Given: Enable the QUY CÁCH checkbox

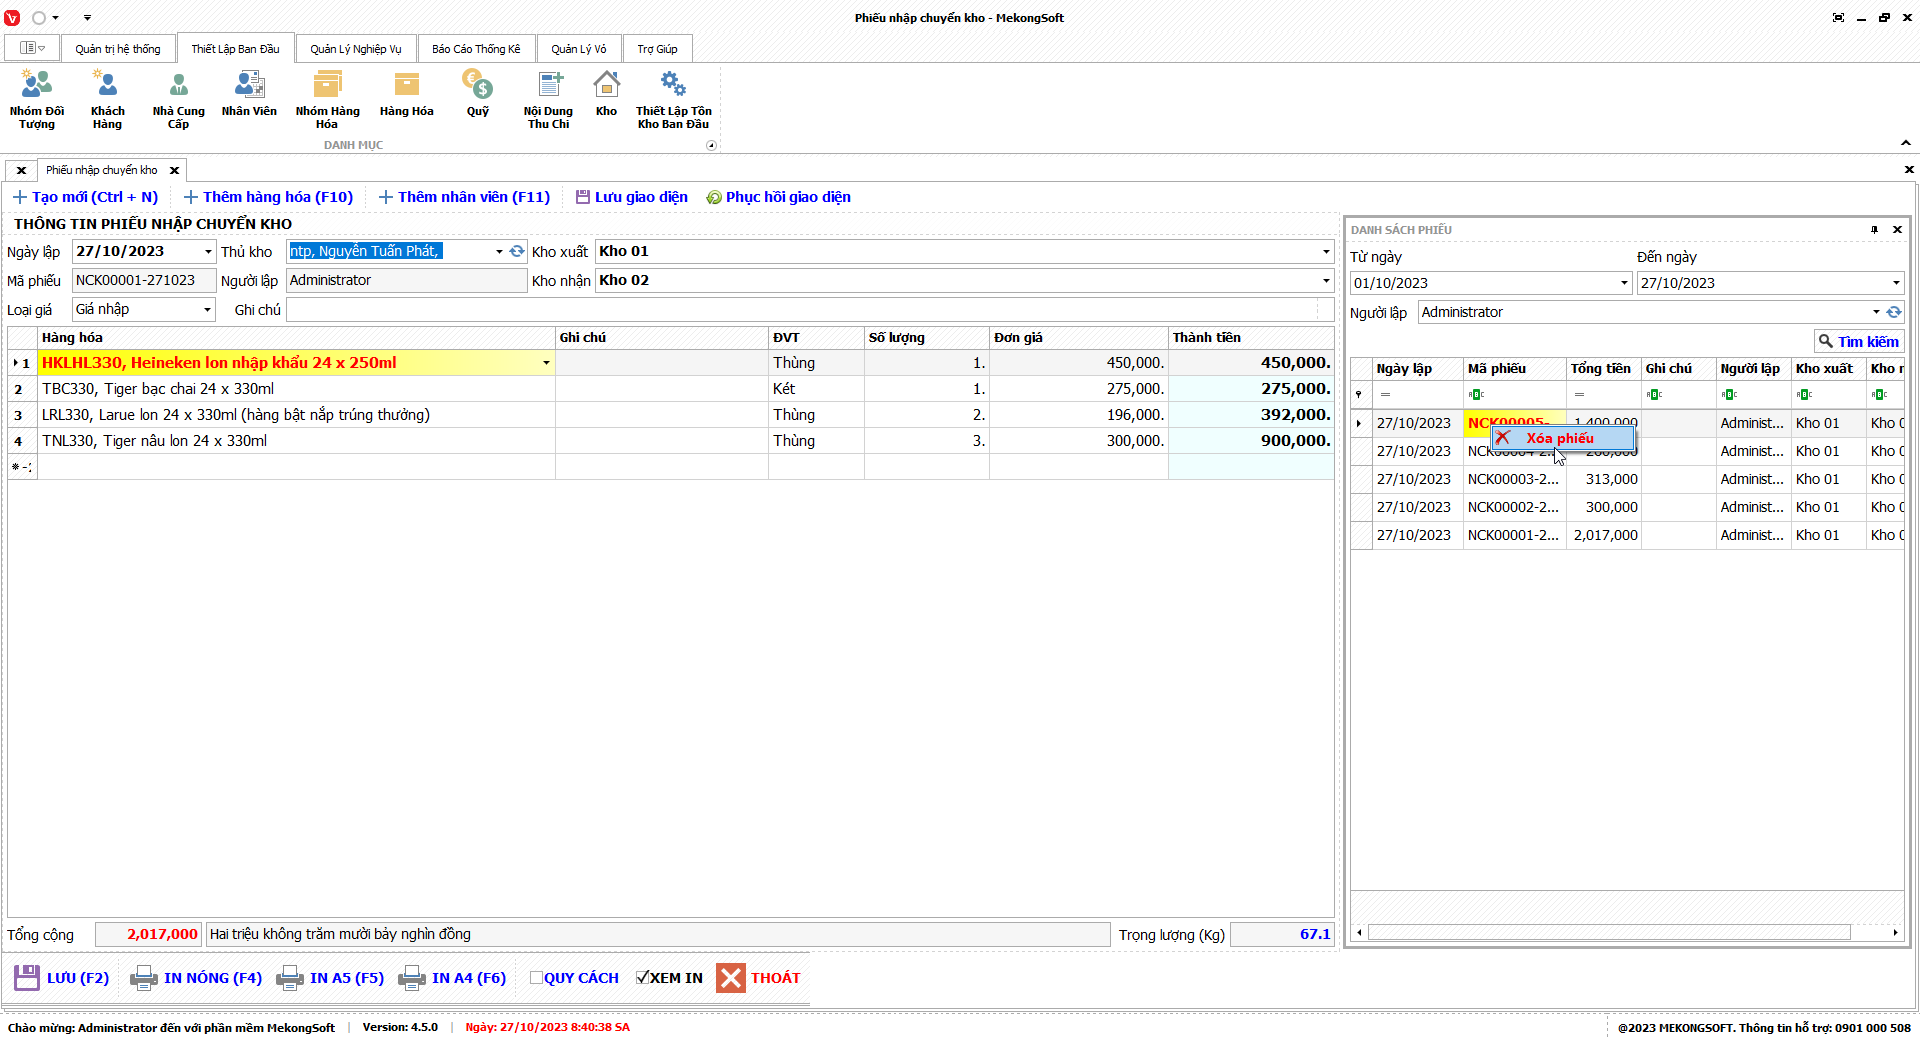Looking at the screenshot, I should click(x=536, y=978).
